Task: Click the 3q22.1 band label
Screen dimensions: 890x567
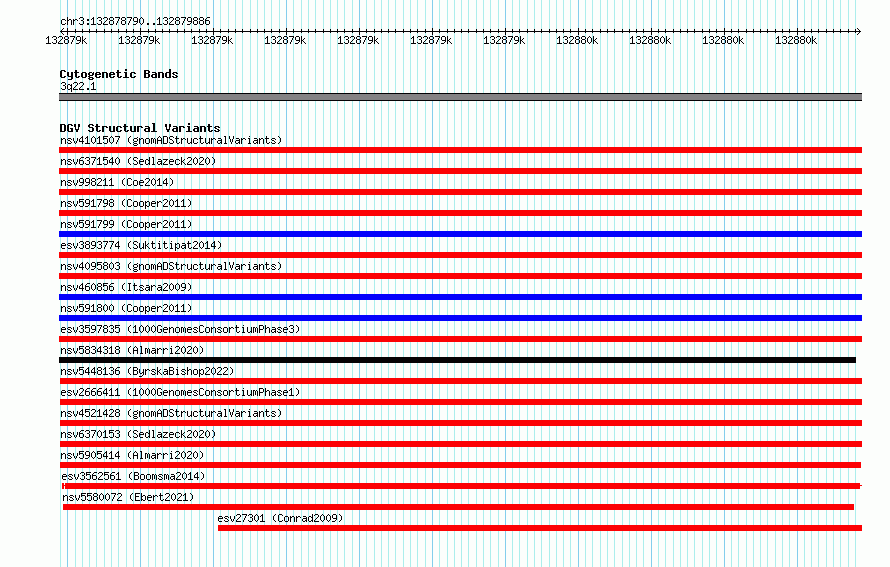Action: [78, 86]
